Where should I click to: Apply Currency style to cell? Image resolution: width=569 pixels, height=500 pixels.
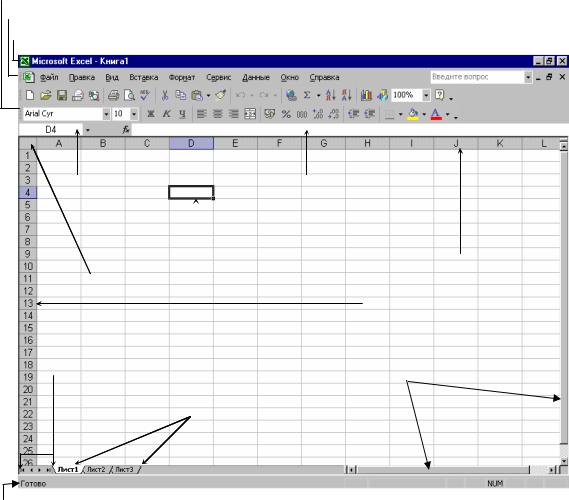click(x=270, y=114)
